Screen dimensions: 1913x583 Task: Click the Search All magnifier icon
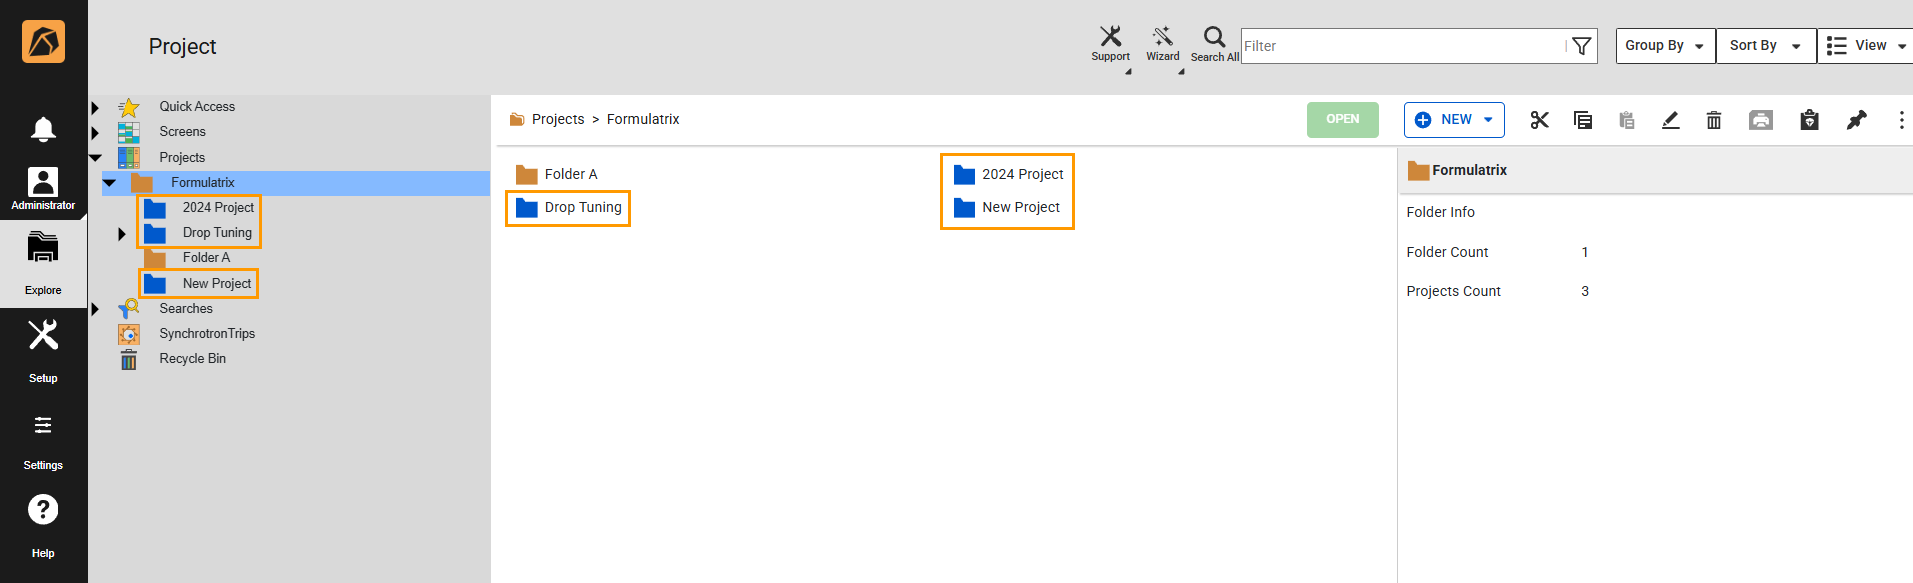[1214, 38]
